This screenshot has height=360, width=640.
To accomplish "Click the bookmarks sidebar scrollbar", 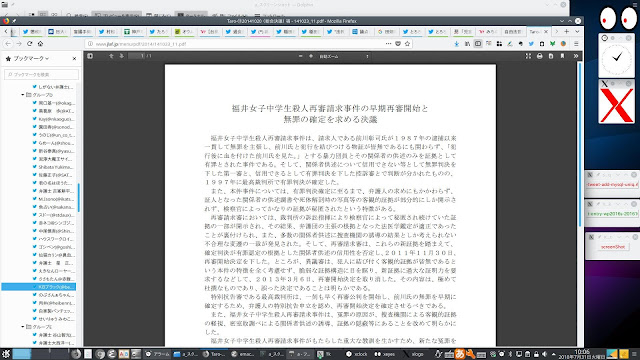I will [78, 198].
